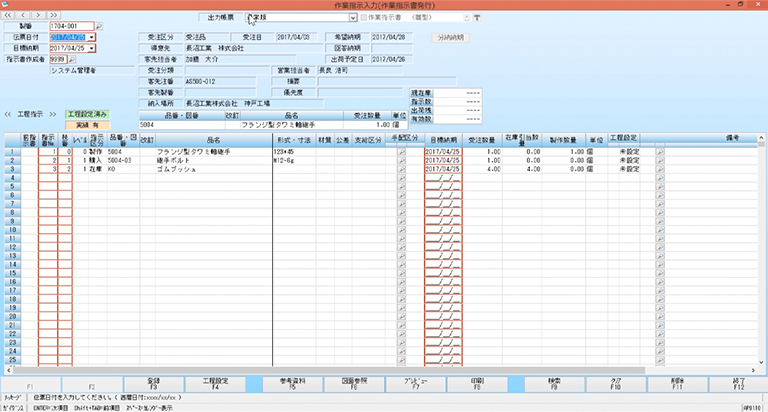Screen dimensions: 768x412
Task: Click 目標納期 cell in row 4
Action: pos(443,178)
